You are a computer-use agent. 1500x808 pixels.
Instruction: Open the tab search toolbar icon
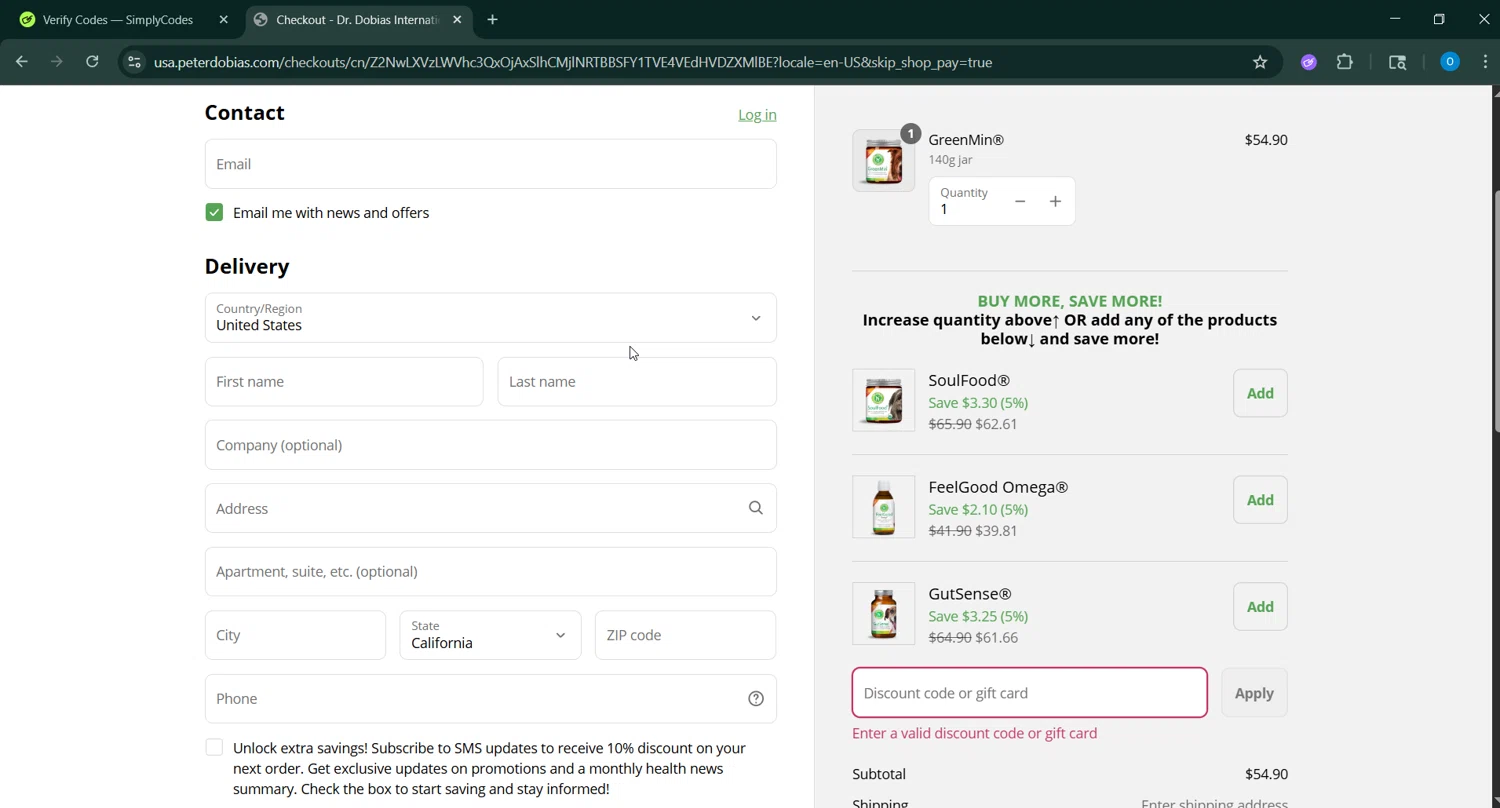(x=1398, y=62)
